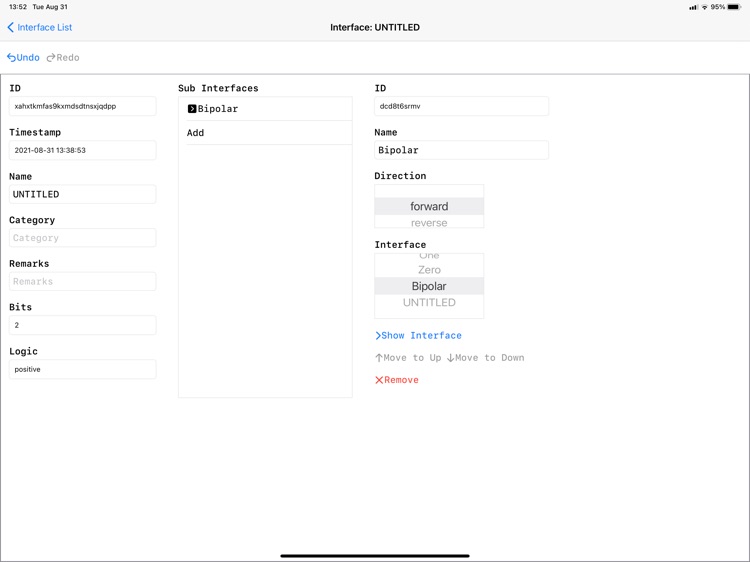750x562 pixels.
Task: Click Show Interface link
Action: click(419, 335)
